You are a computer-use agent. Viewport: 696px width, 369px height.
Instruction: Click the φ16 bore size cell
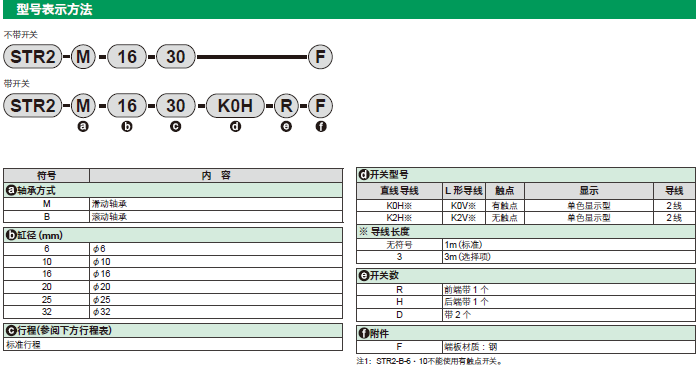point(216,274)
